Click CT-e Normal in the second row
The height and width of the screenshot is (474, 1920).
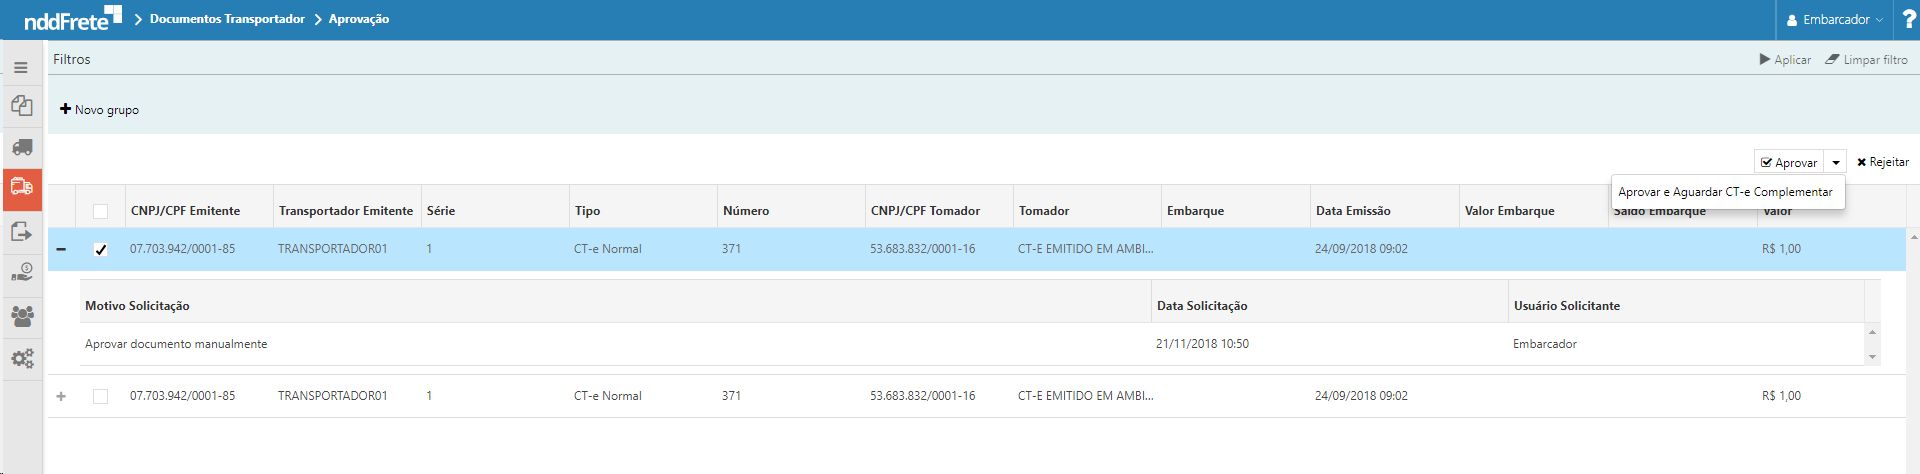(x=608, y=396)
